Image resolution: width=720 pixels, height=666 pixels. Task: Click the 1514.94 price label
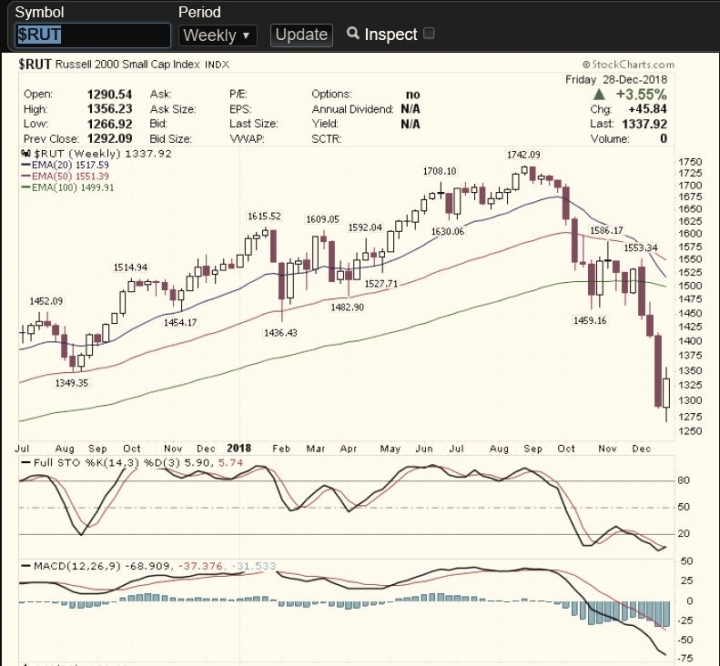131,268
